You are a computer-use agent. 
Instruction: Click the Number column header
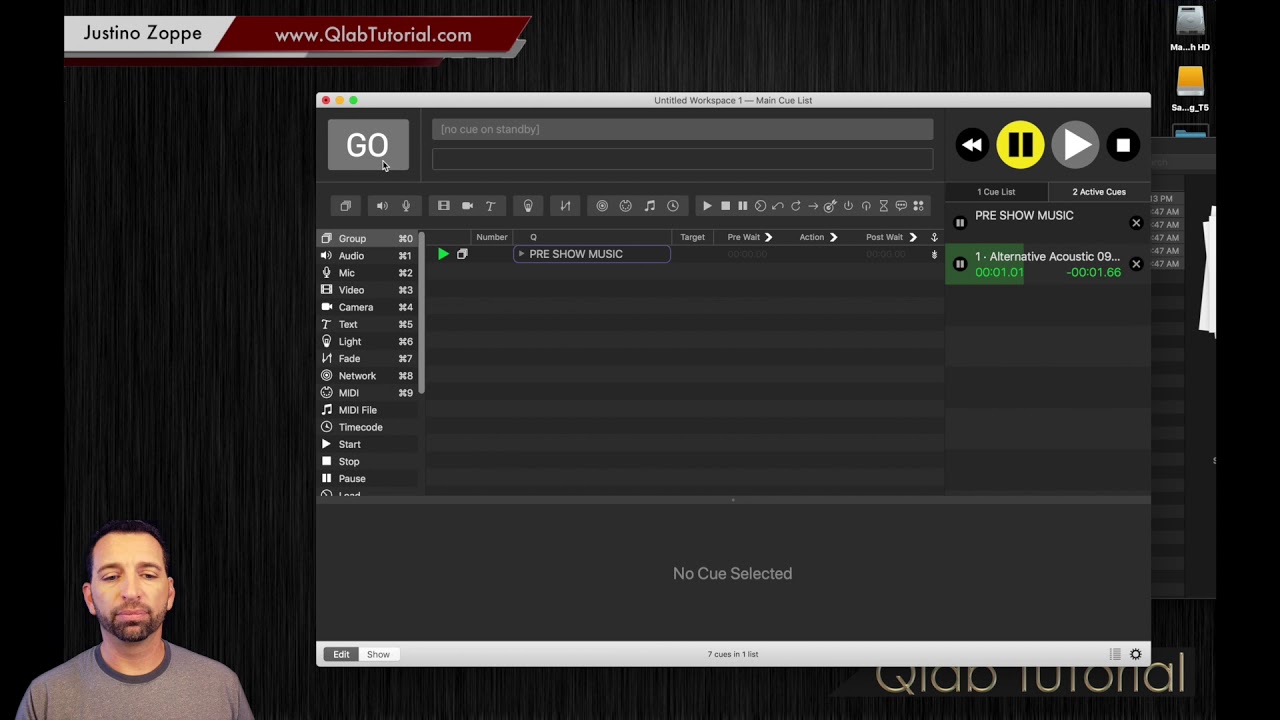pyautogui.click(x=491, y=237)
